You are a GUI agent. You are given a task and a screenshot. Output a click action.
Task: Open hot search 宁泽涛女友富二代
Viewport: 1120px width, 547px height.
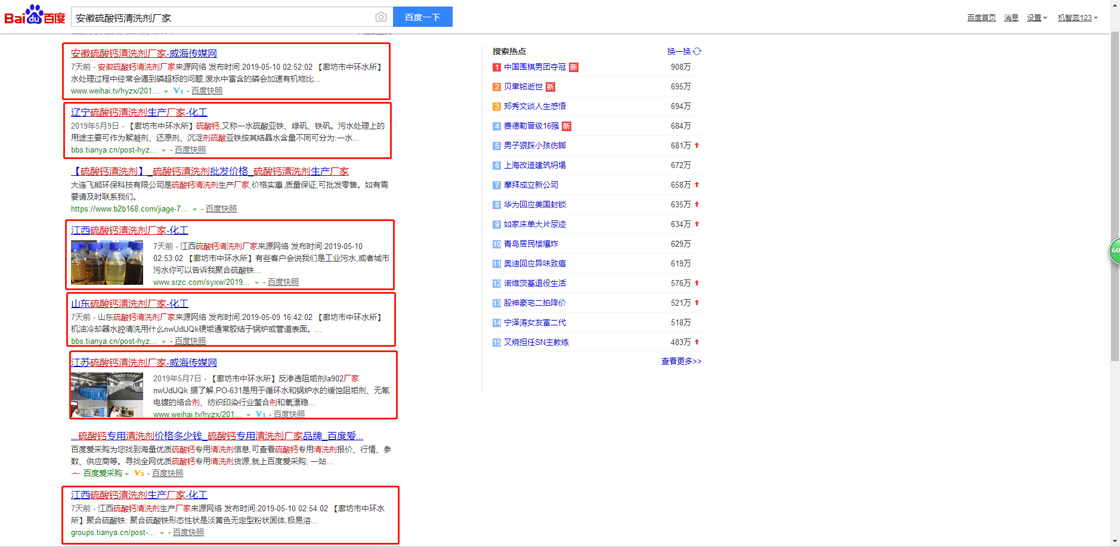(535, 323)
